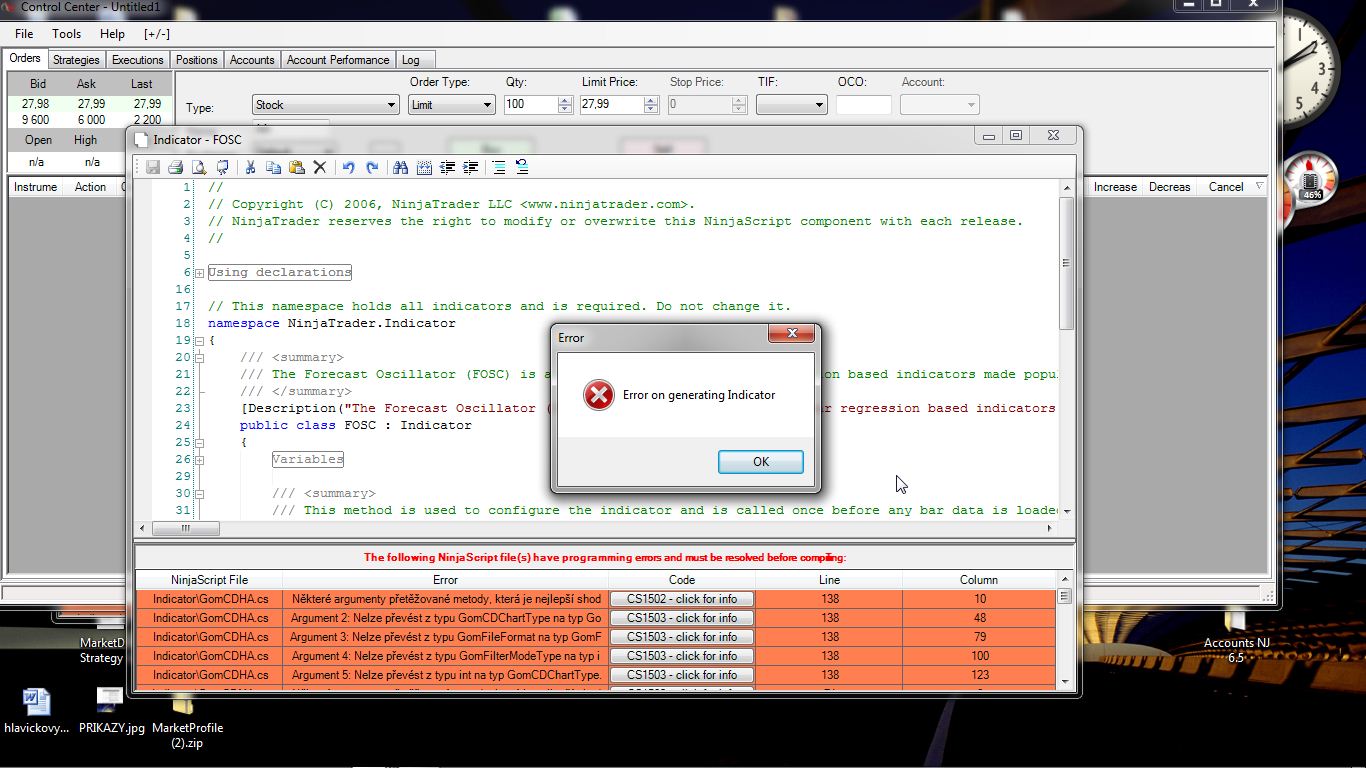Open the MarketProfile (2).zip desktop icon
Image resolution: width=1366 pixels, height=768 pixels.
187,718
